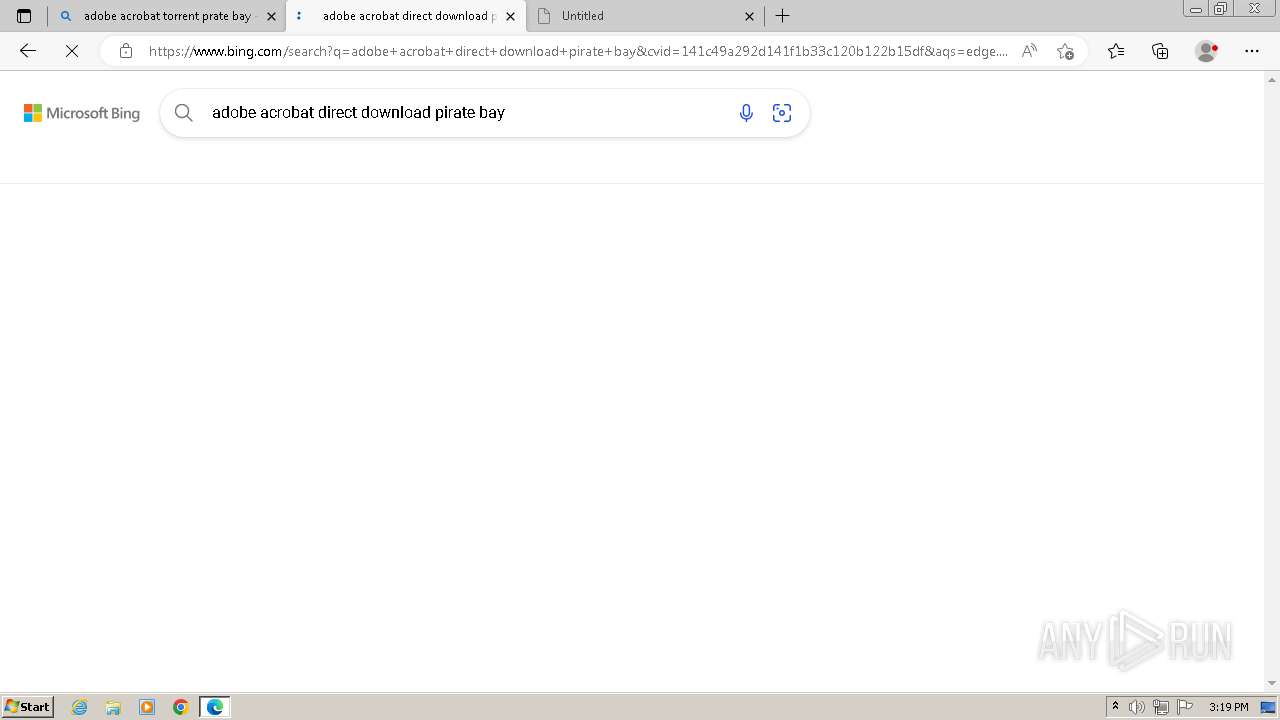1280x720 pixels.
Task: Search using an image icon
Action: (782, 113)
